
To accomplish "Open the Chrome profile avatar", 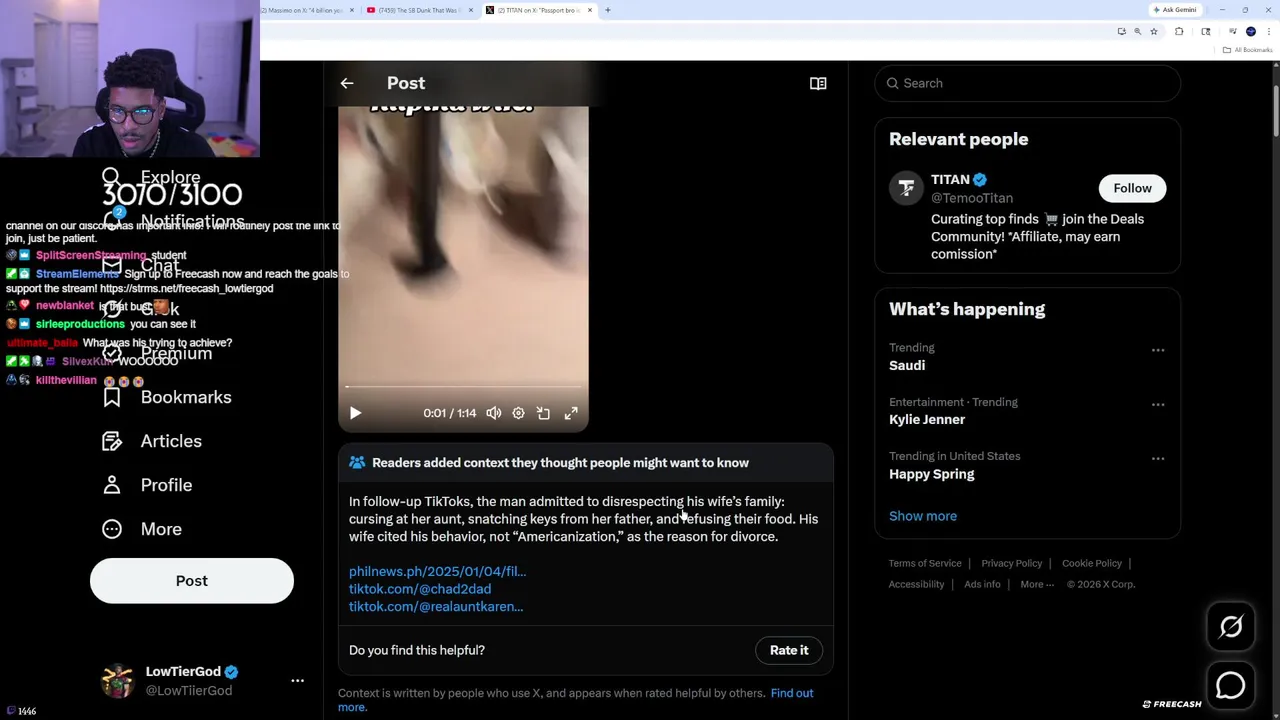I will coord(1251,31).
